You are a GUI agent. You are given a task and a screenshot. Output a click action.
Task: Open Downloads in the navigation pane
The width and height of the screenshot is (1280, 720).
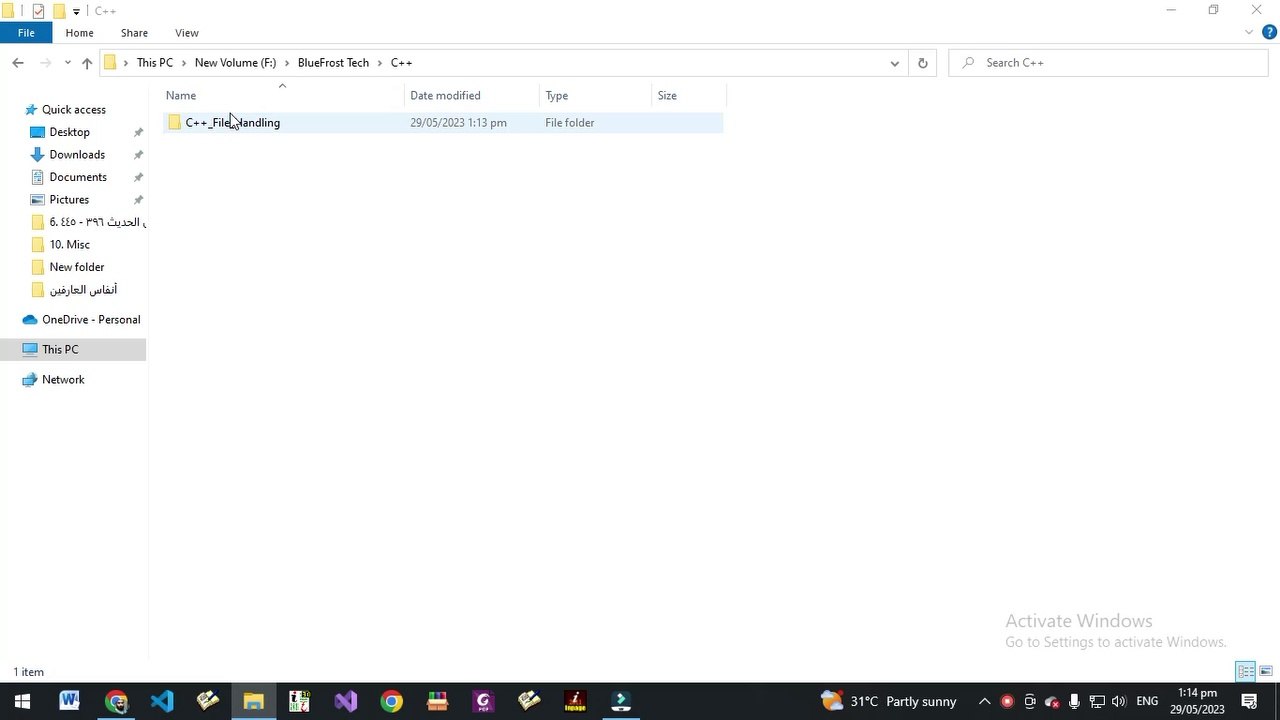pyautogui.click(x=77, y=154)
